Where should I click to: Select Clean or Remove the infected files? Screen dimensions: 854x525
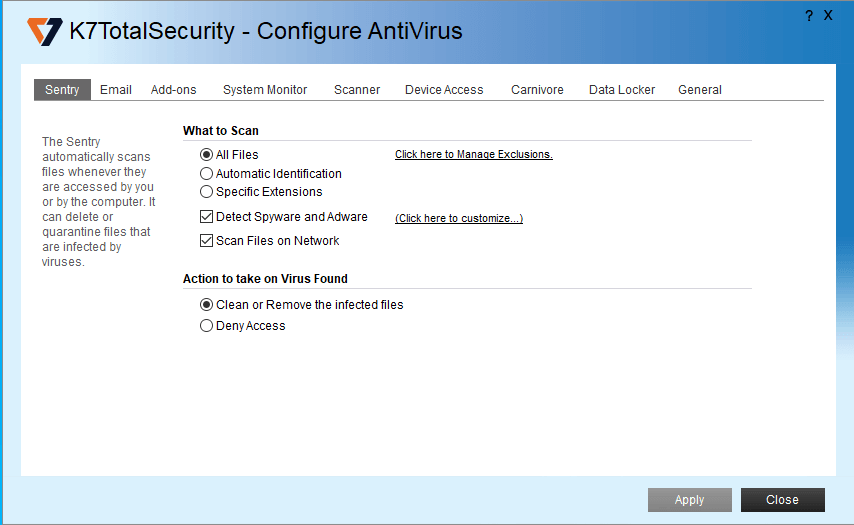(207, 305)
